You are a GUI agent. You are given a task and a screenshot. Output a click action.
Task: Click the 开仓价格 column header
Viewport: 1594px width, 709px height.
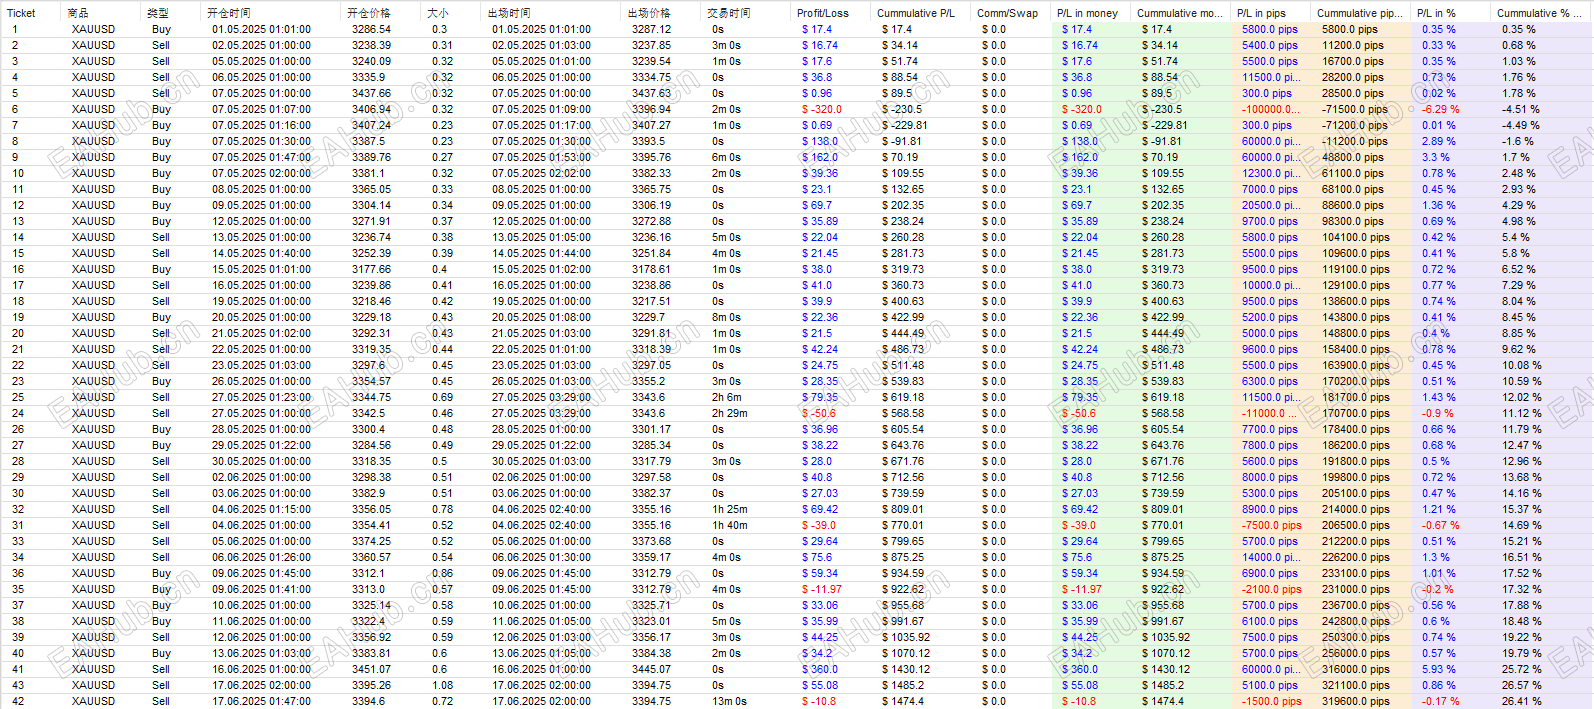[369, 13]
